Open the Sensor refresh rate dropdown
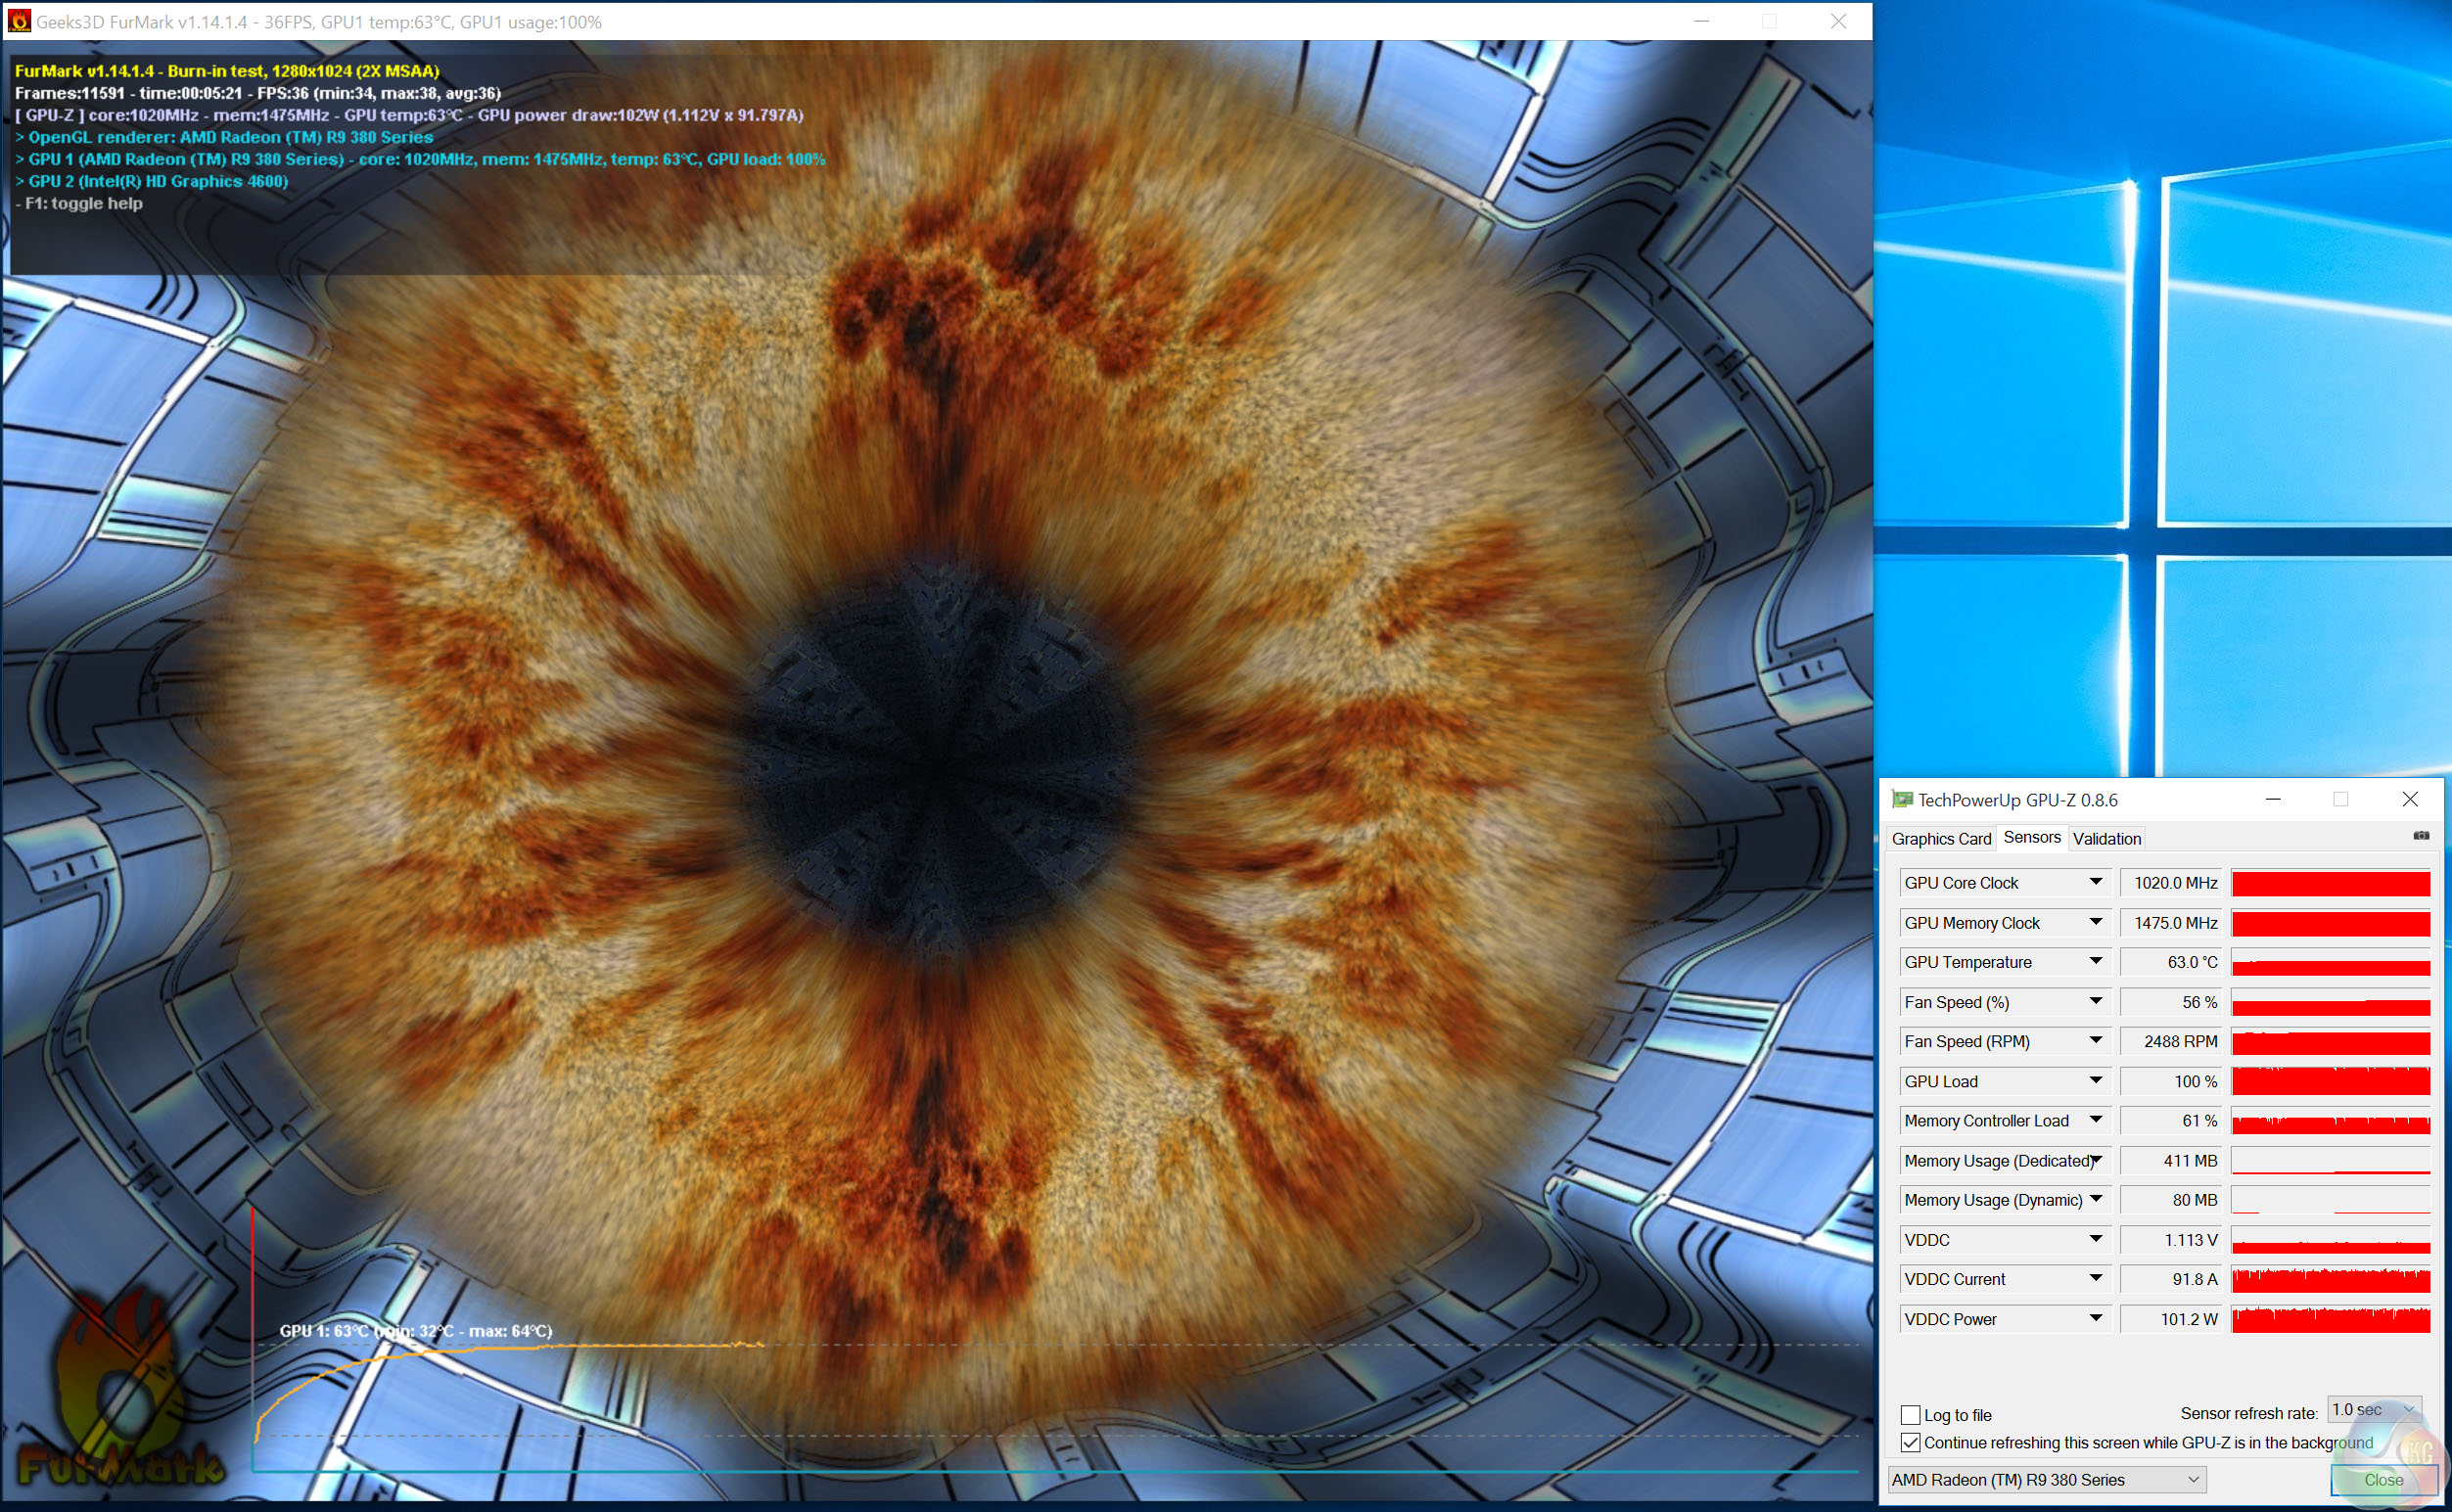The width and height of the screenshot is (2452, 1512). pyautogui.click(x=2374, y=1410)
